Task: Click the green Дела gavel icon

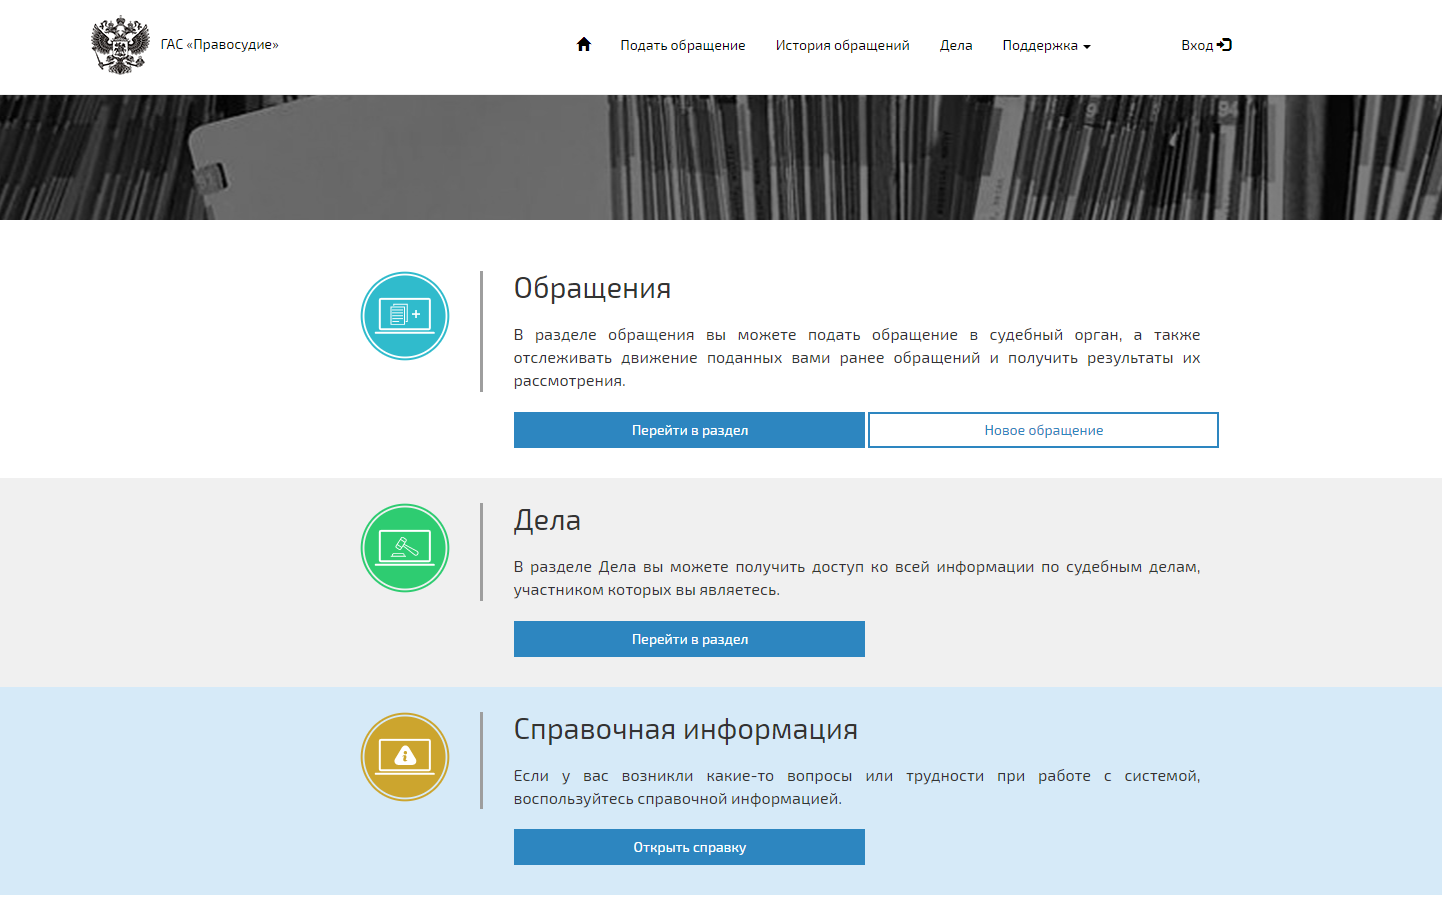Action: pyautogui.click(x=405, y=548)
